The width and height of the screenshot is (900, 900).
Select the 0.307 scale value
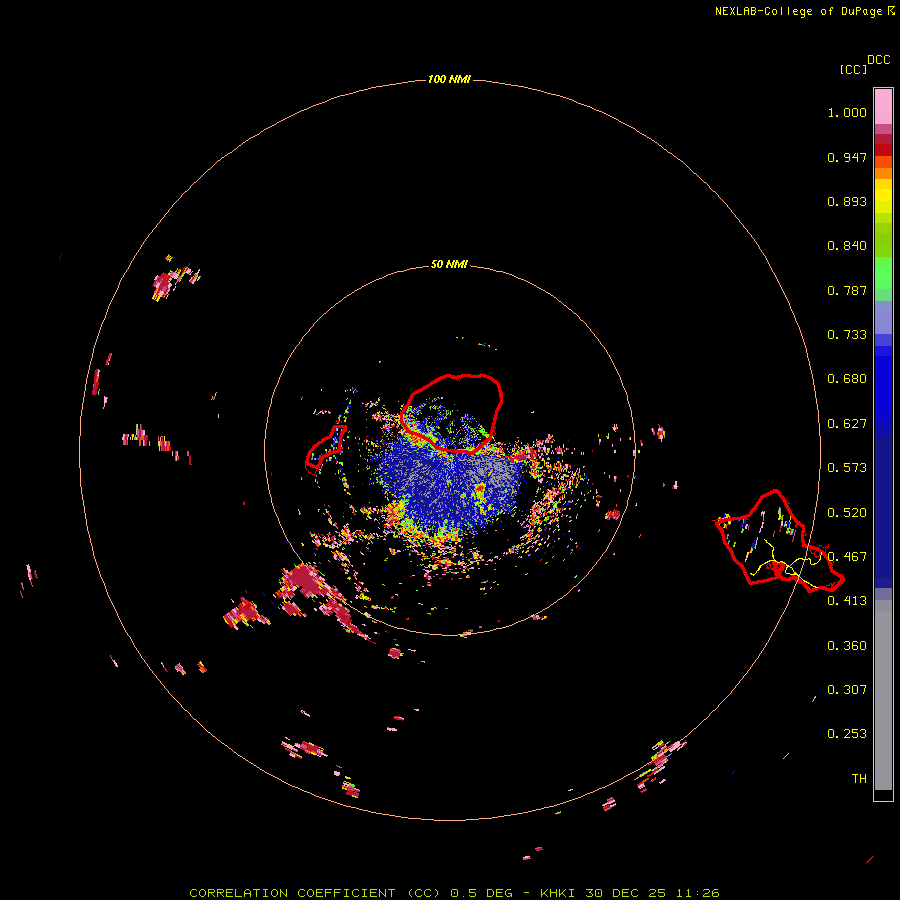pos(847,689)
